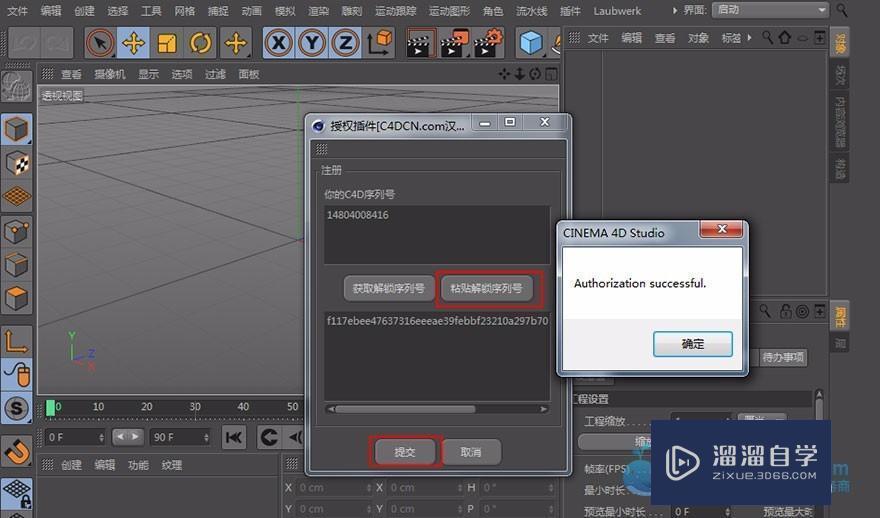Open the 文件 main menu
Screen dimensions: 880x518
[17, 11]
